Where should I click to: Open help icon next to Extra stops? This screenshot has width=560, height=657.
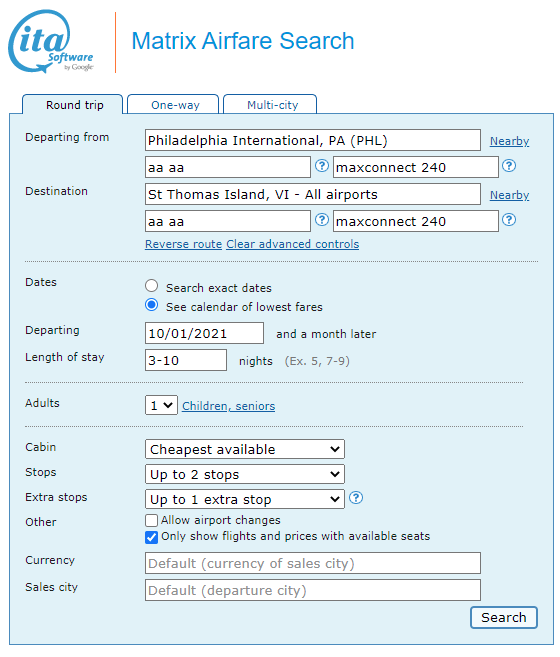pos(356,498)
